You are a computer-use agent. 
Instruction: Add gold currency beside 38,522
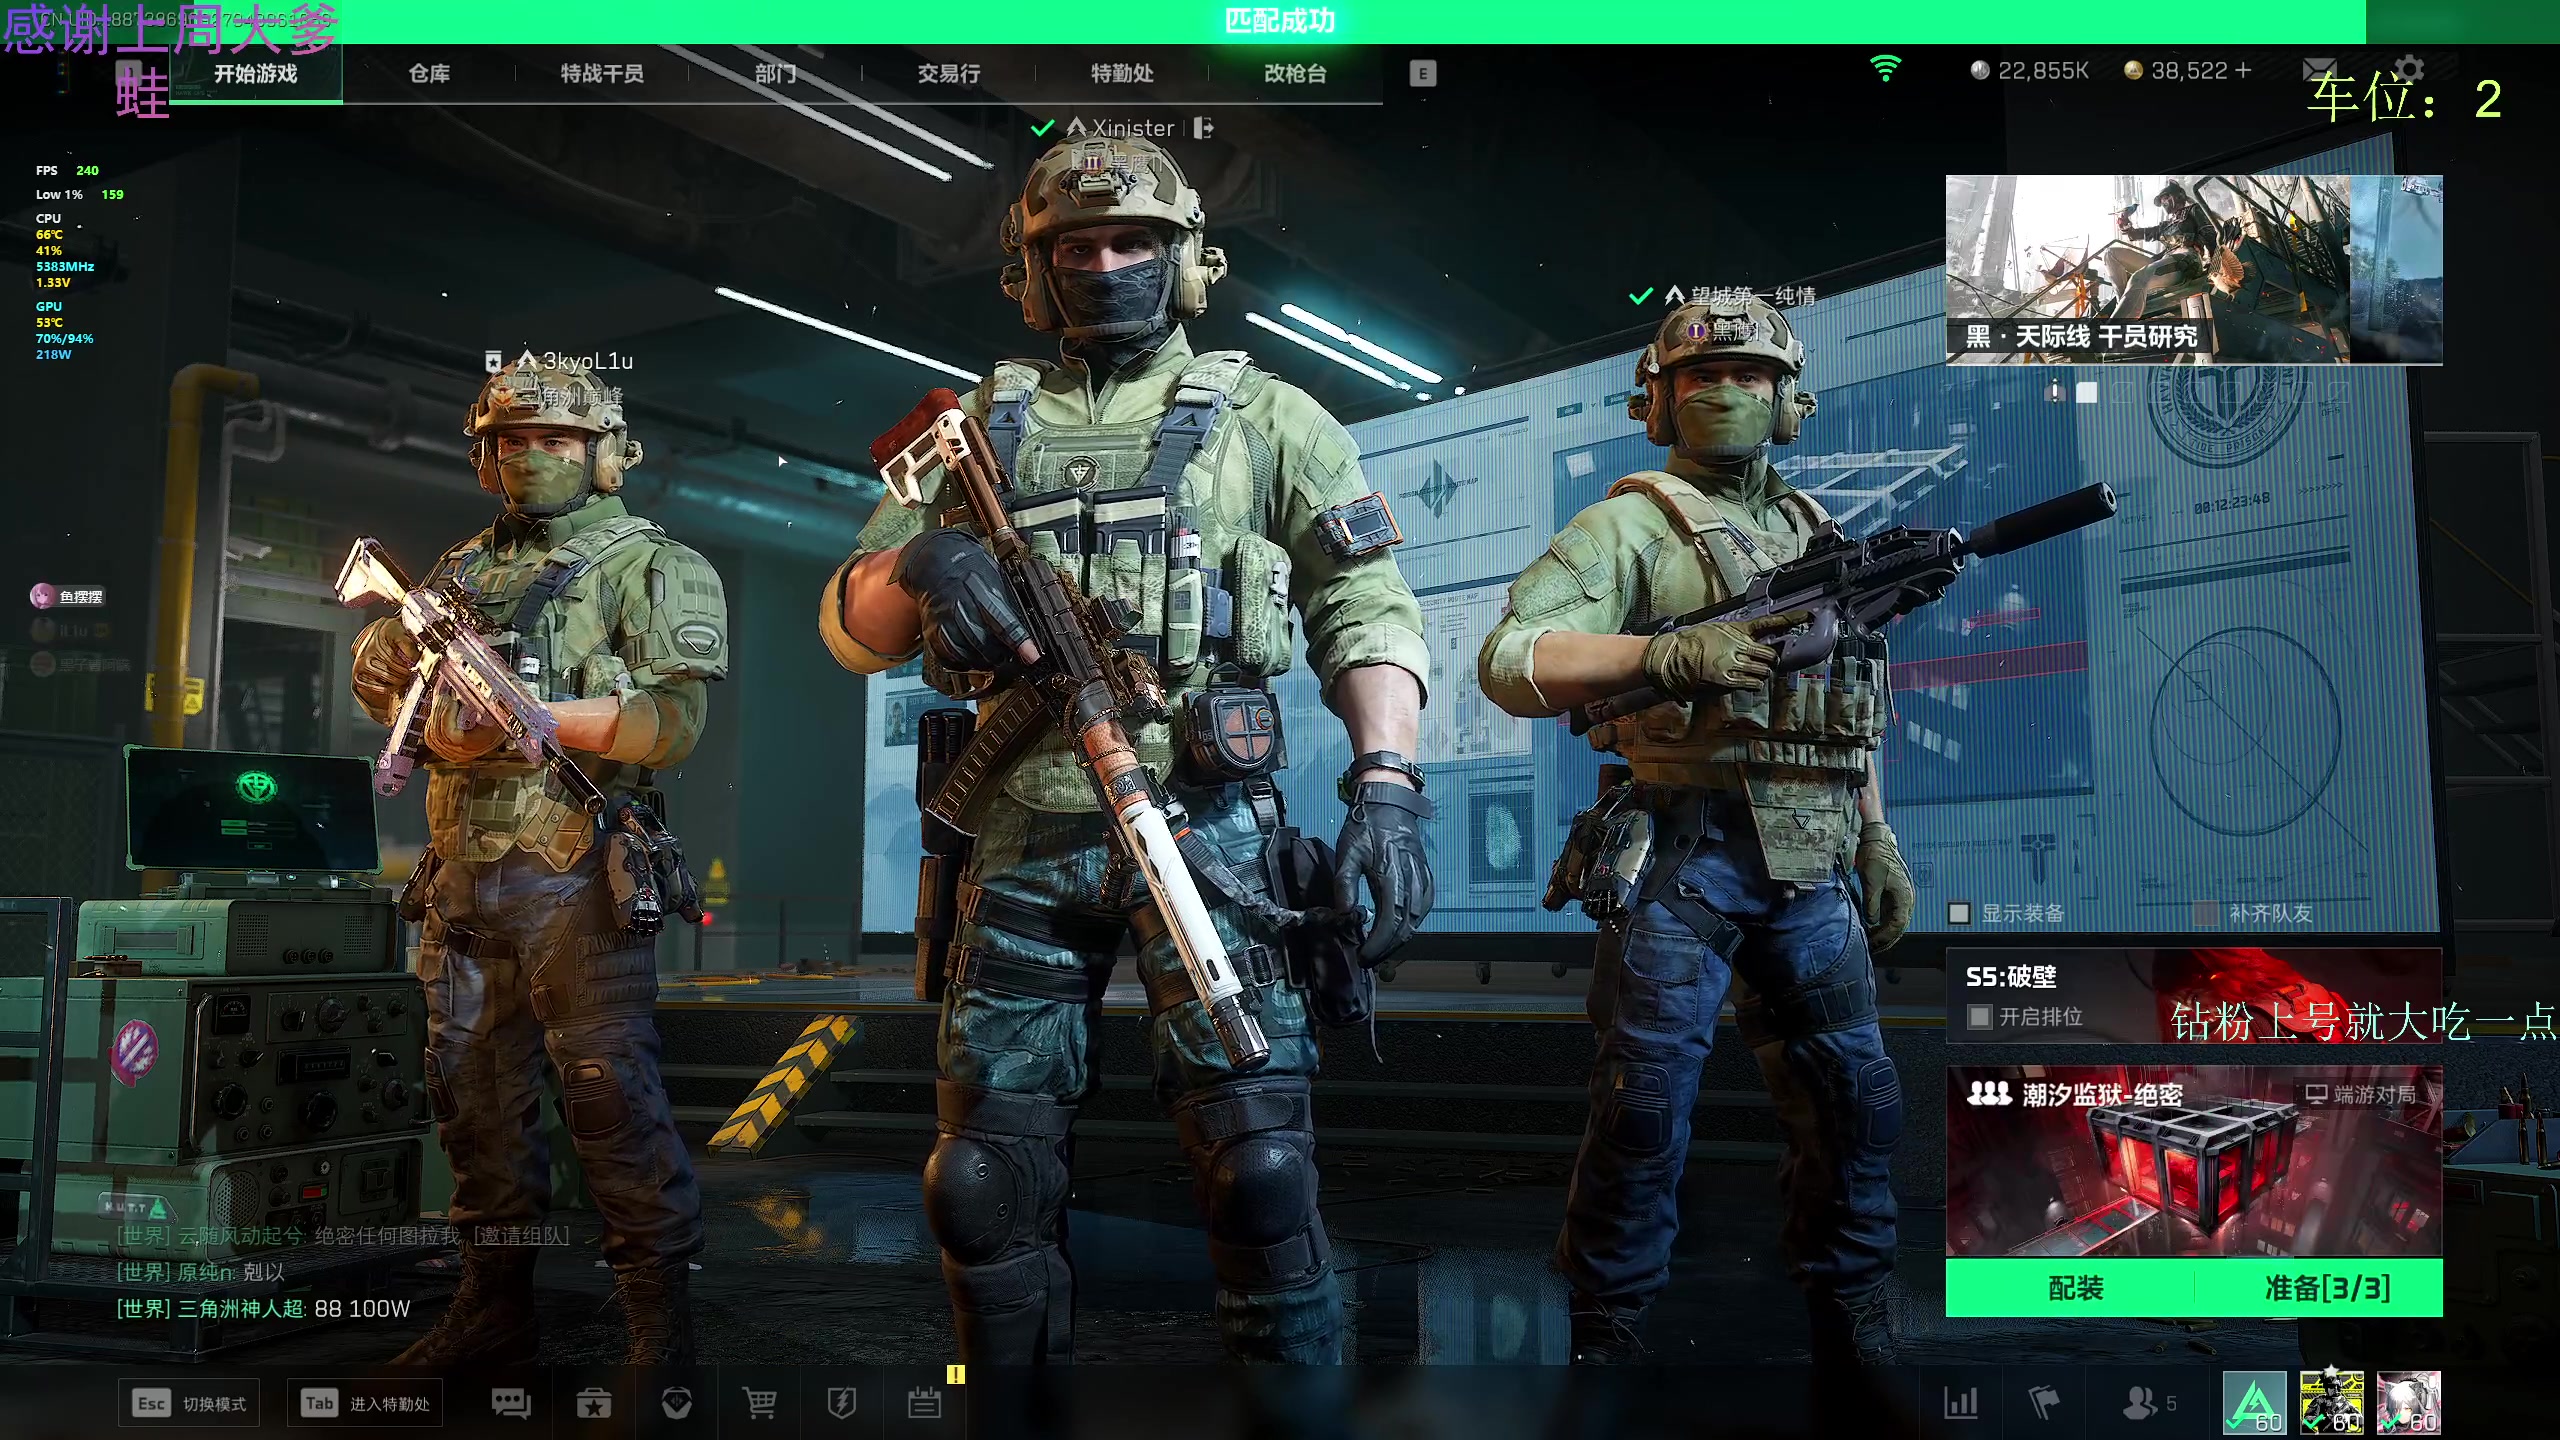click(2243, 70)
